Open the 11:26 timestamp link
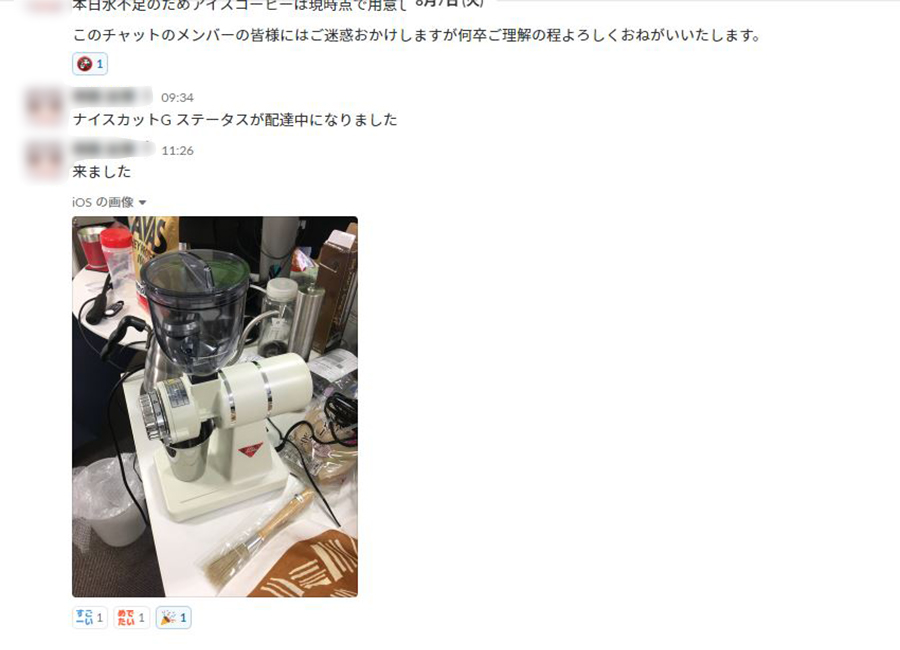Screen dimensions: 900x650 click(x=177, y=151)
